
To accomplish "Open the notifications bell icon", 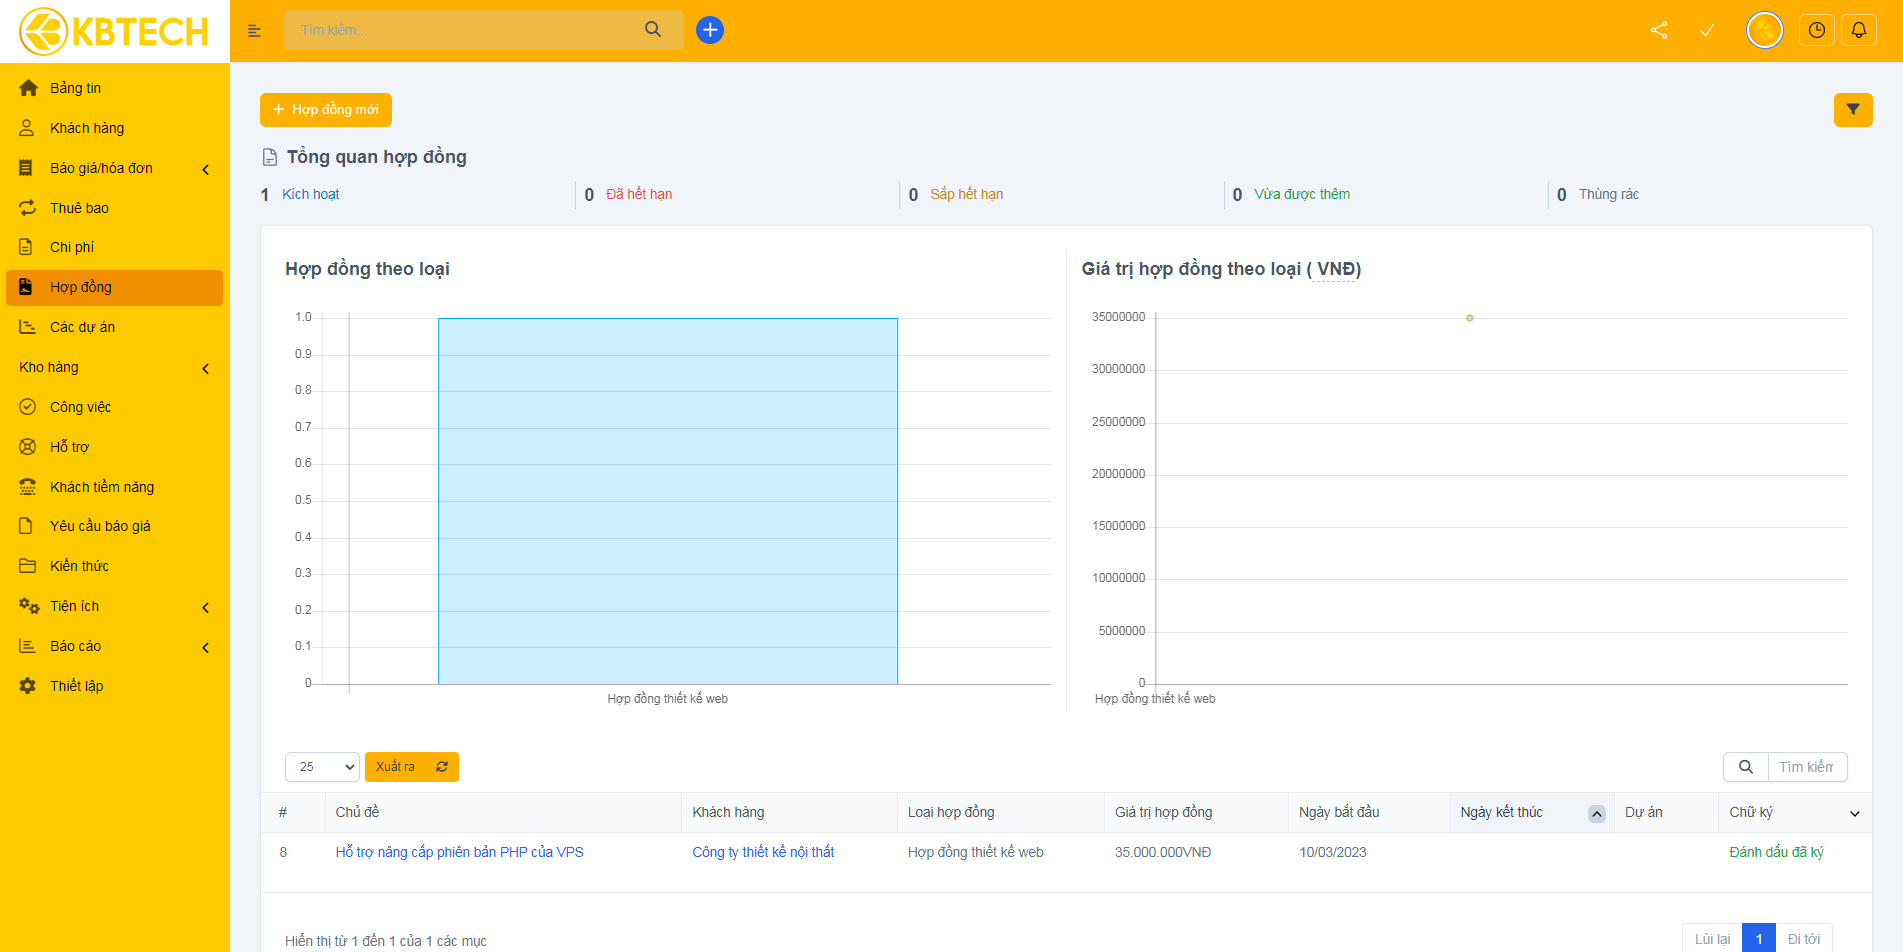I will click(x=1858, y=30).
